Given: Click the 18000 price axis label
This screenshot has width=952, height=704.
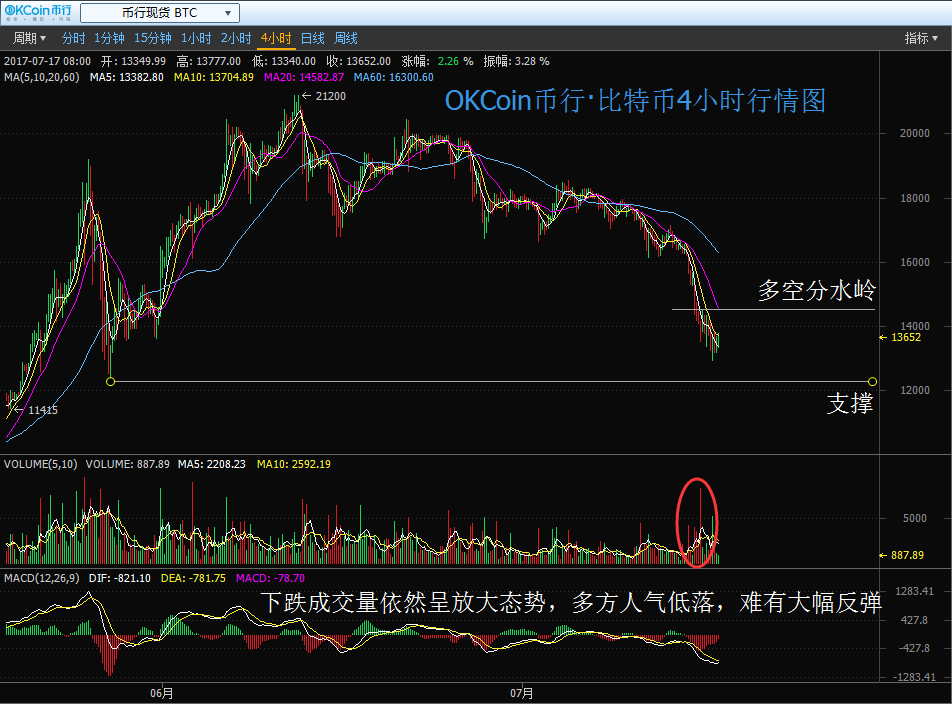Looking at the screenshot, I should tap(914, 198).
